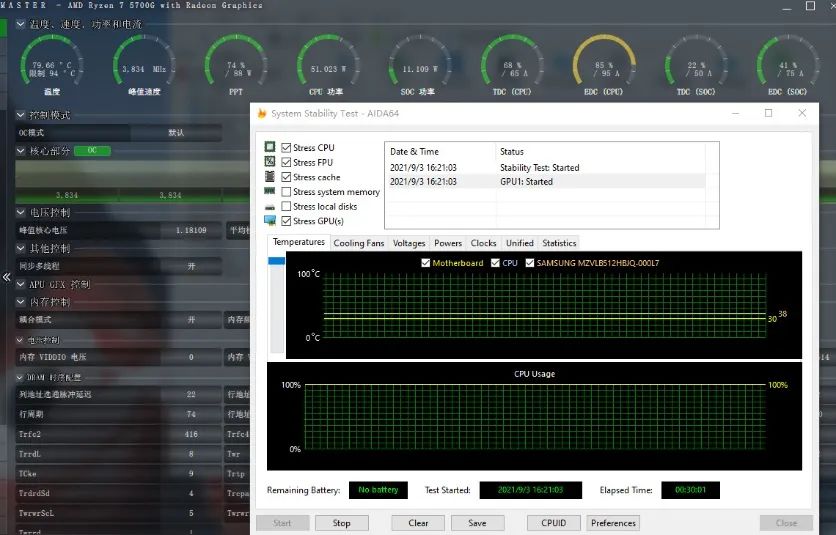Click the greyed Start button
This screenshot has width=836, height=535.
click(282, 523)
